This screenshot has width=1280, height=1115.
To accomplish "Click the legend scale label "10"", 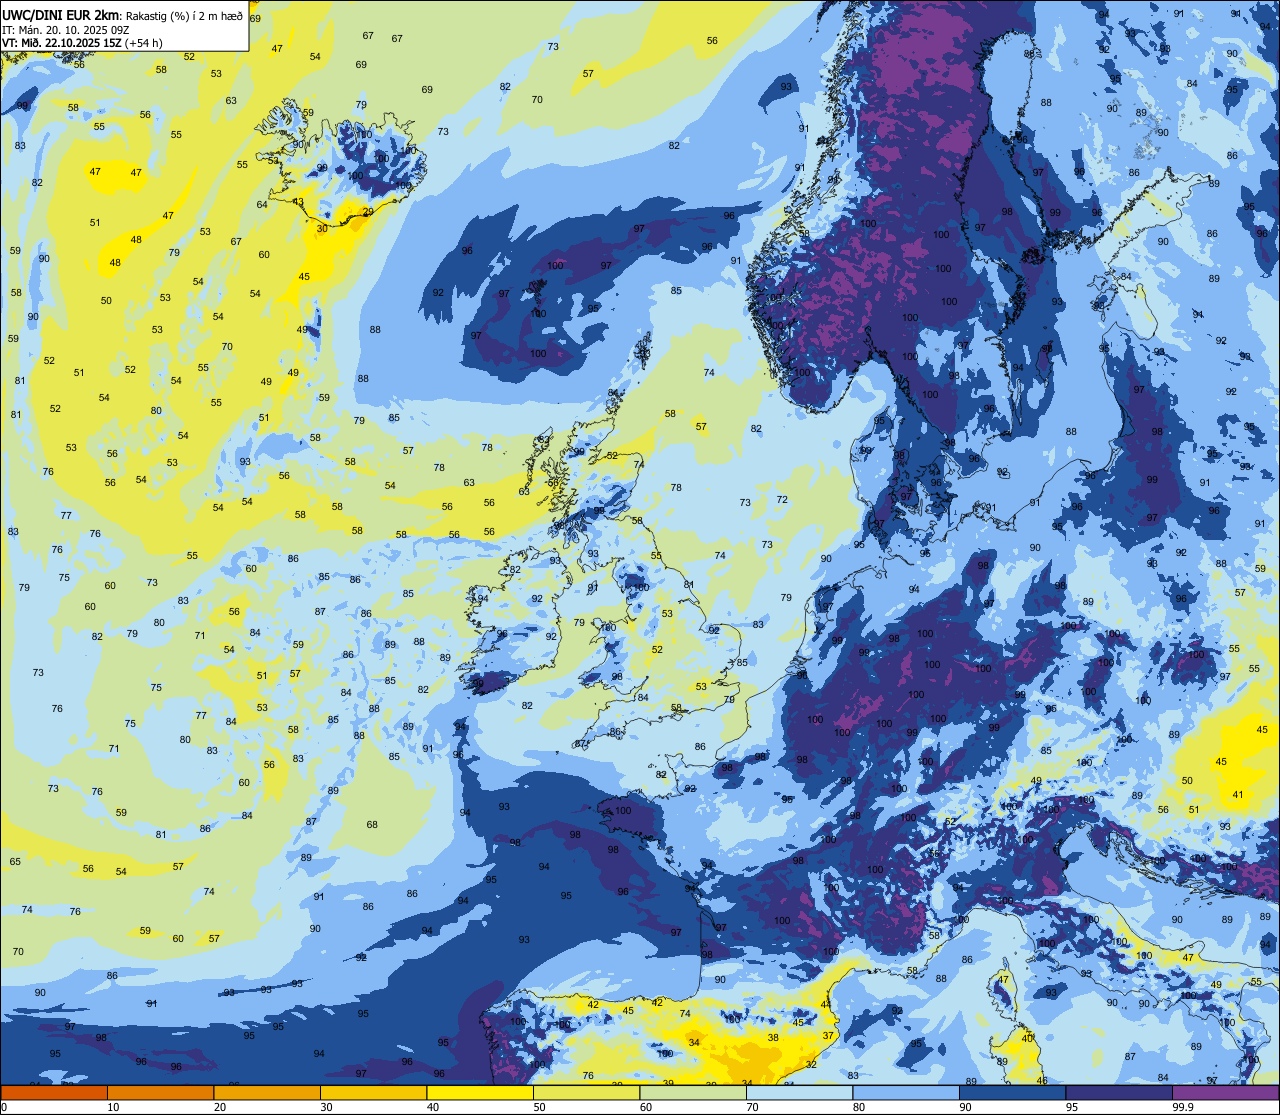I will pos(113,1107).
